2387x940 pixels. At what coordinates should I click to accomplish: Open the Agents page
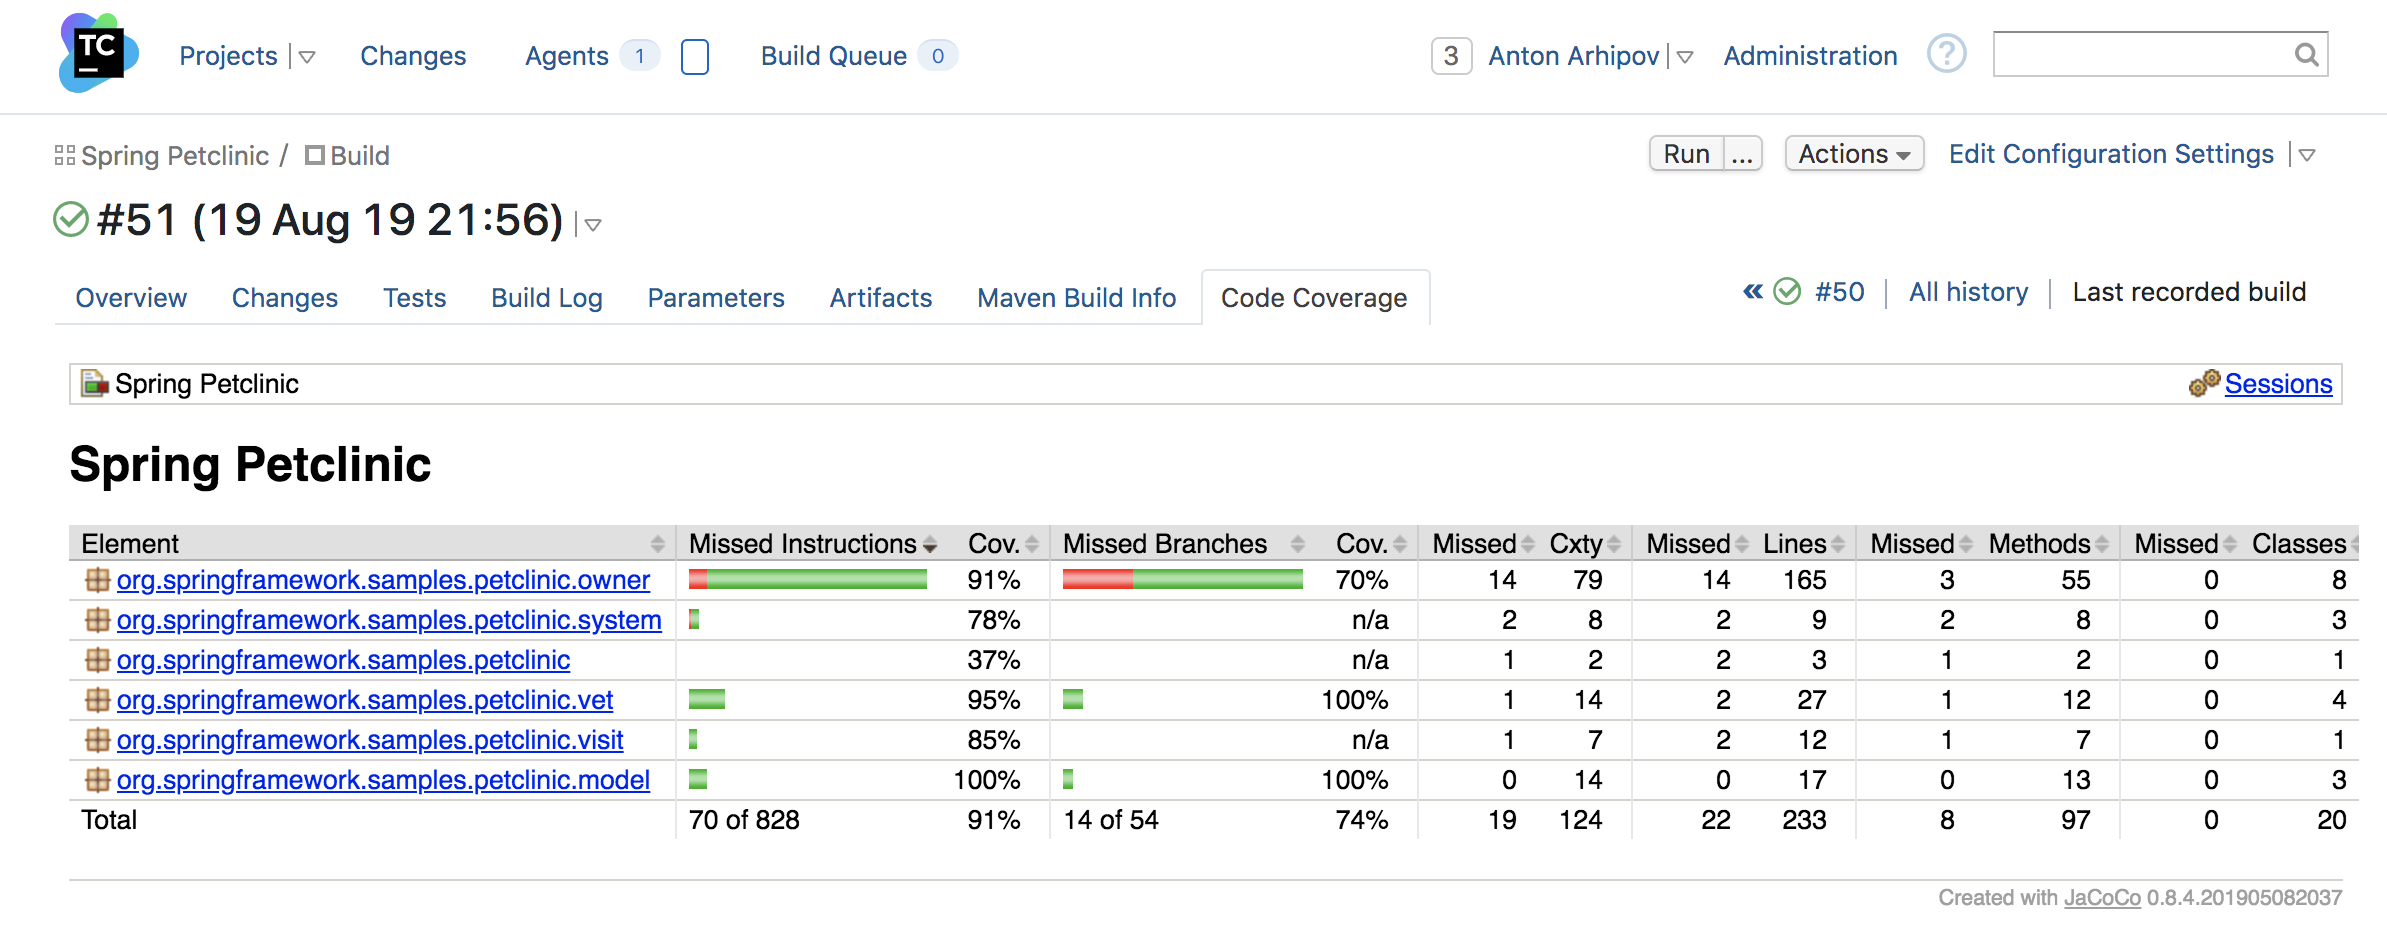pyautogui.click(x=567, y=56)
